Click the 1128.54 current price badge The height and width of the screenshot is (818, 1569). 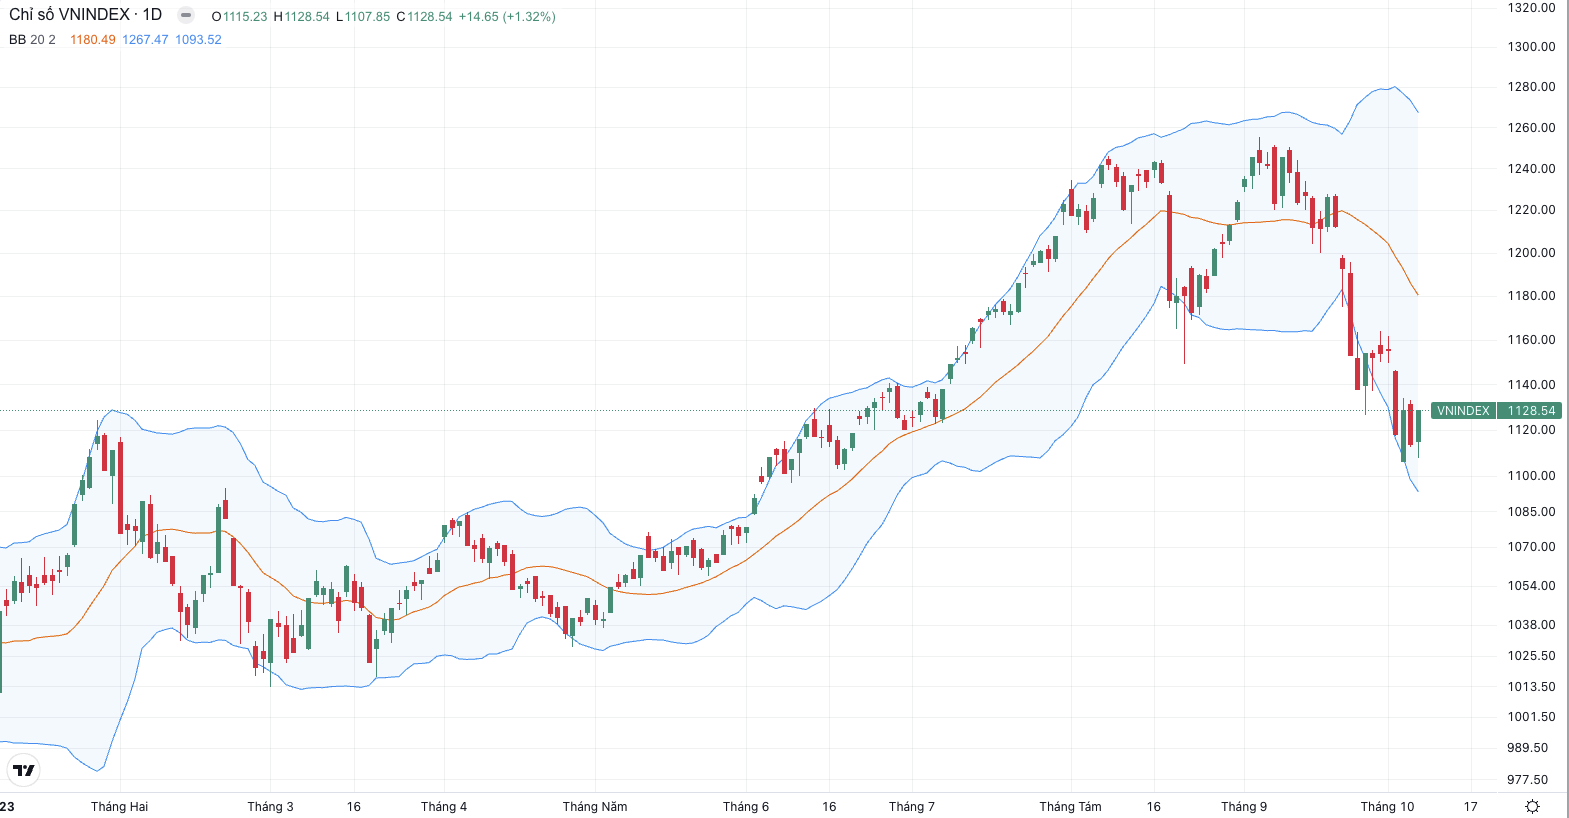[x=1531, y=411]
